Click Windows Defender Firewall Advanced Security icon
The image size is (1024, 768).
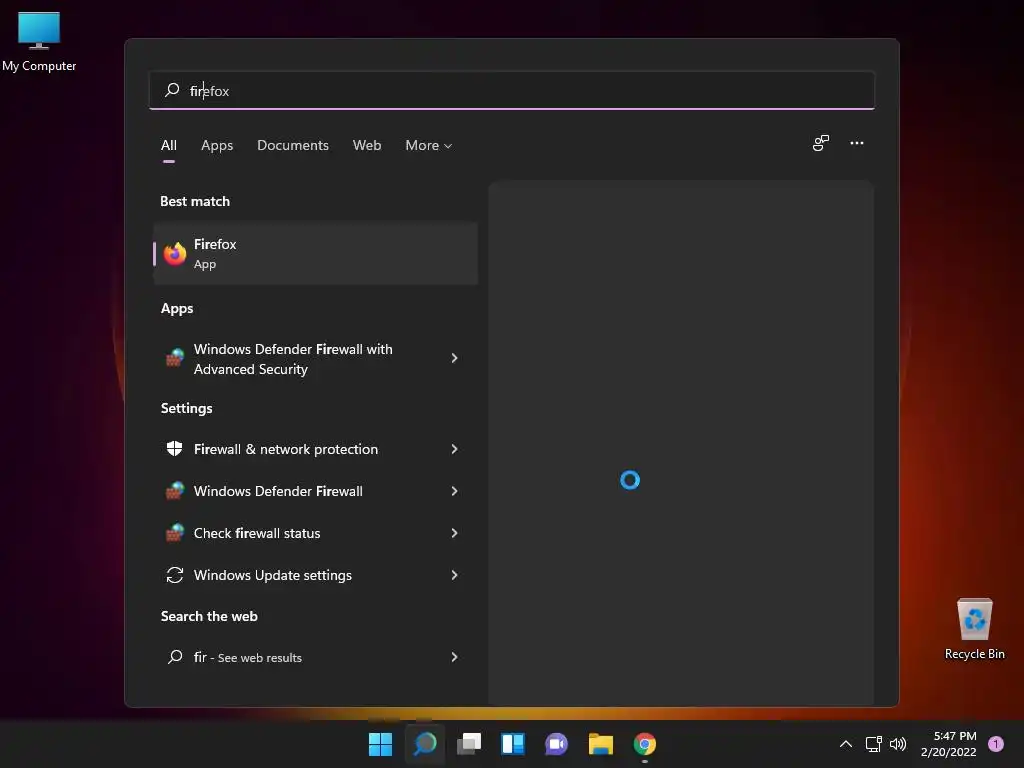tap(174, 358)
